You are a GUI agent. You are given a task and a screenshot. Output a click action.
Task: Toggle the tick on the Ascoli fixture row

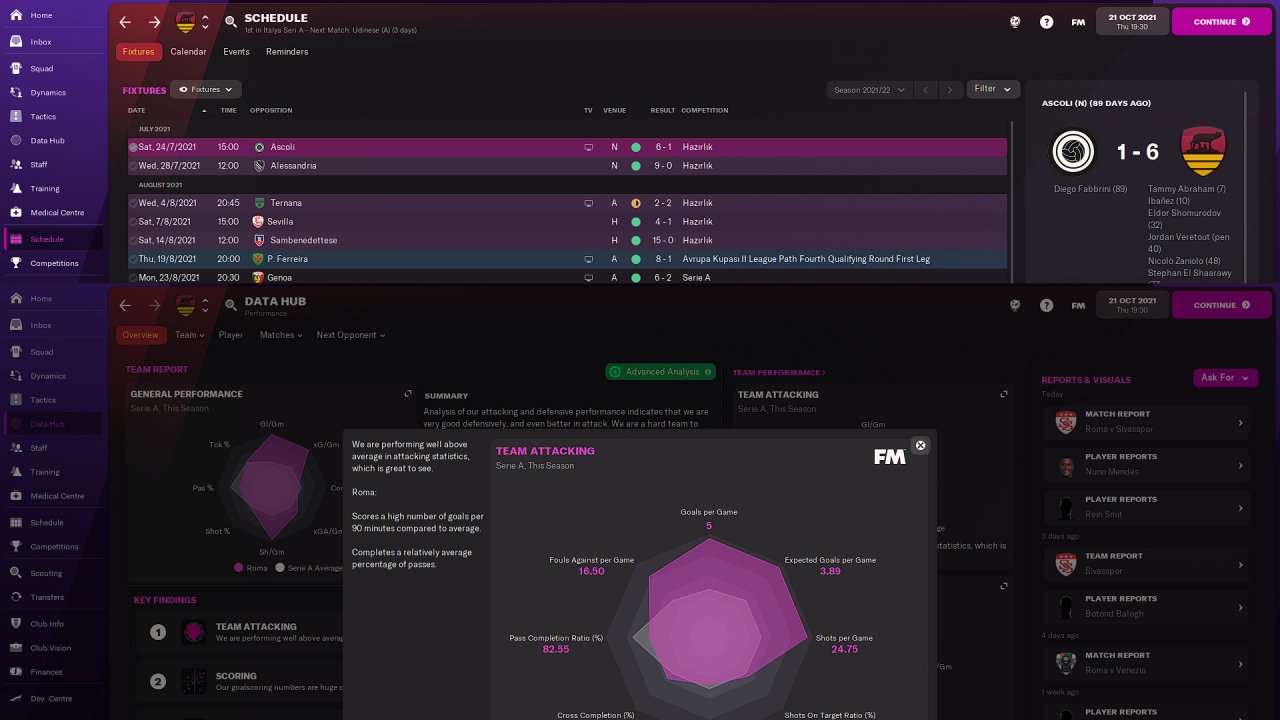click(133, 147)
